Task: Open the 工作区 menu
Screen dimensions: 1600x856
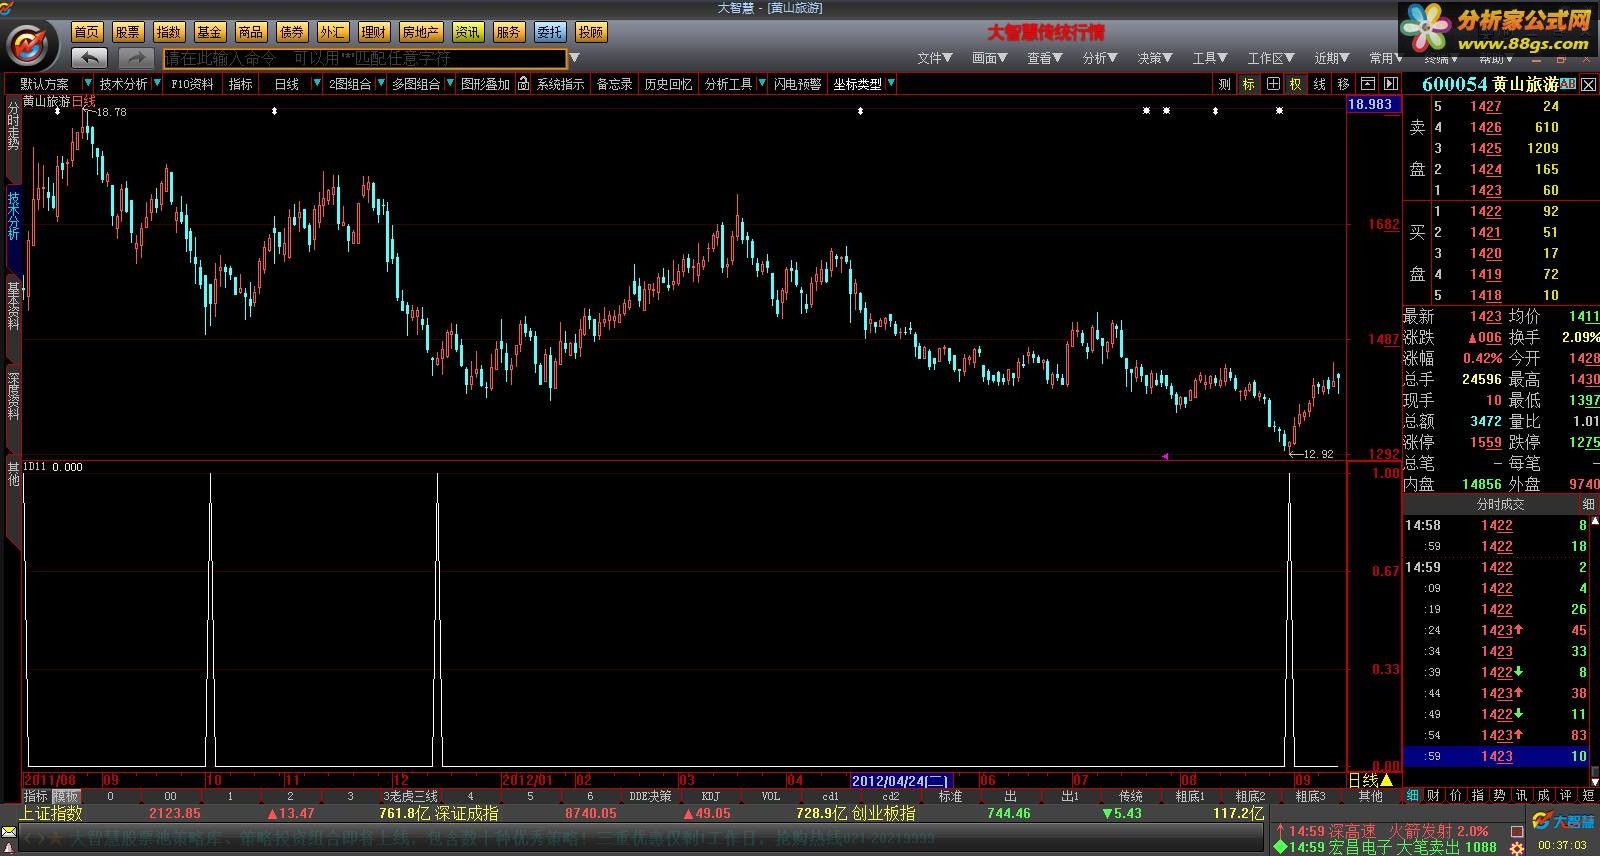Action: click(x=1271, y=58)
